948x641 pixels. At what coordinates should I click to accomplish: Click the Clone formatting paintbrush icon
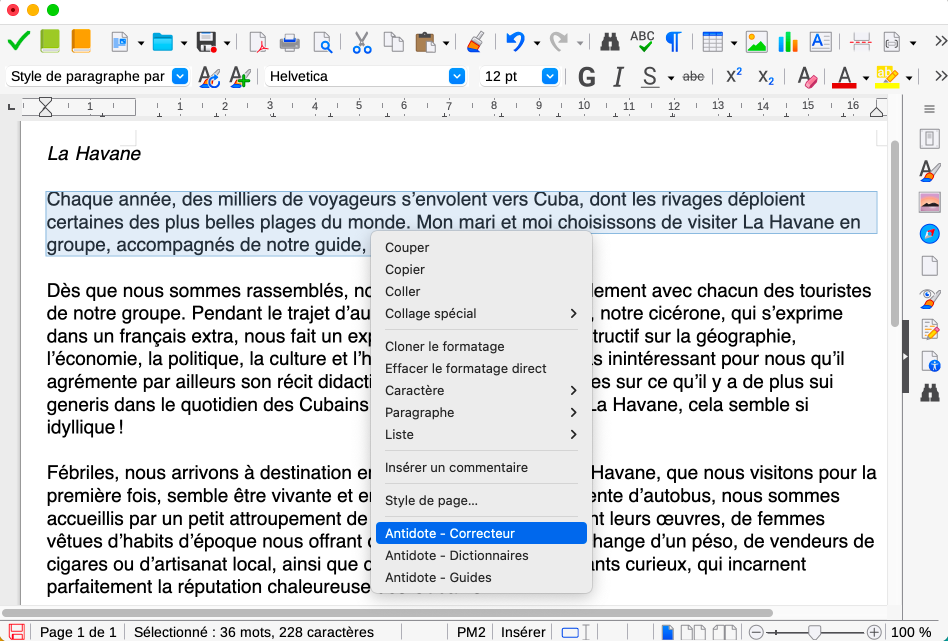(x=476, y=42)
